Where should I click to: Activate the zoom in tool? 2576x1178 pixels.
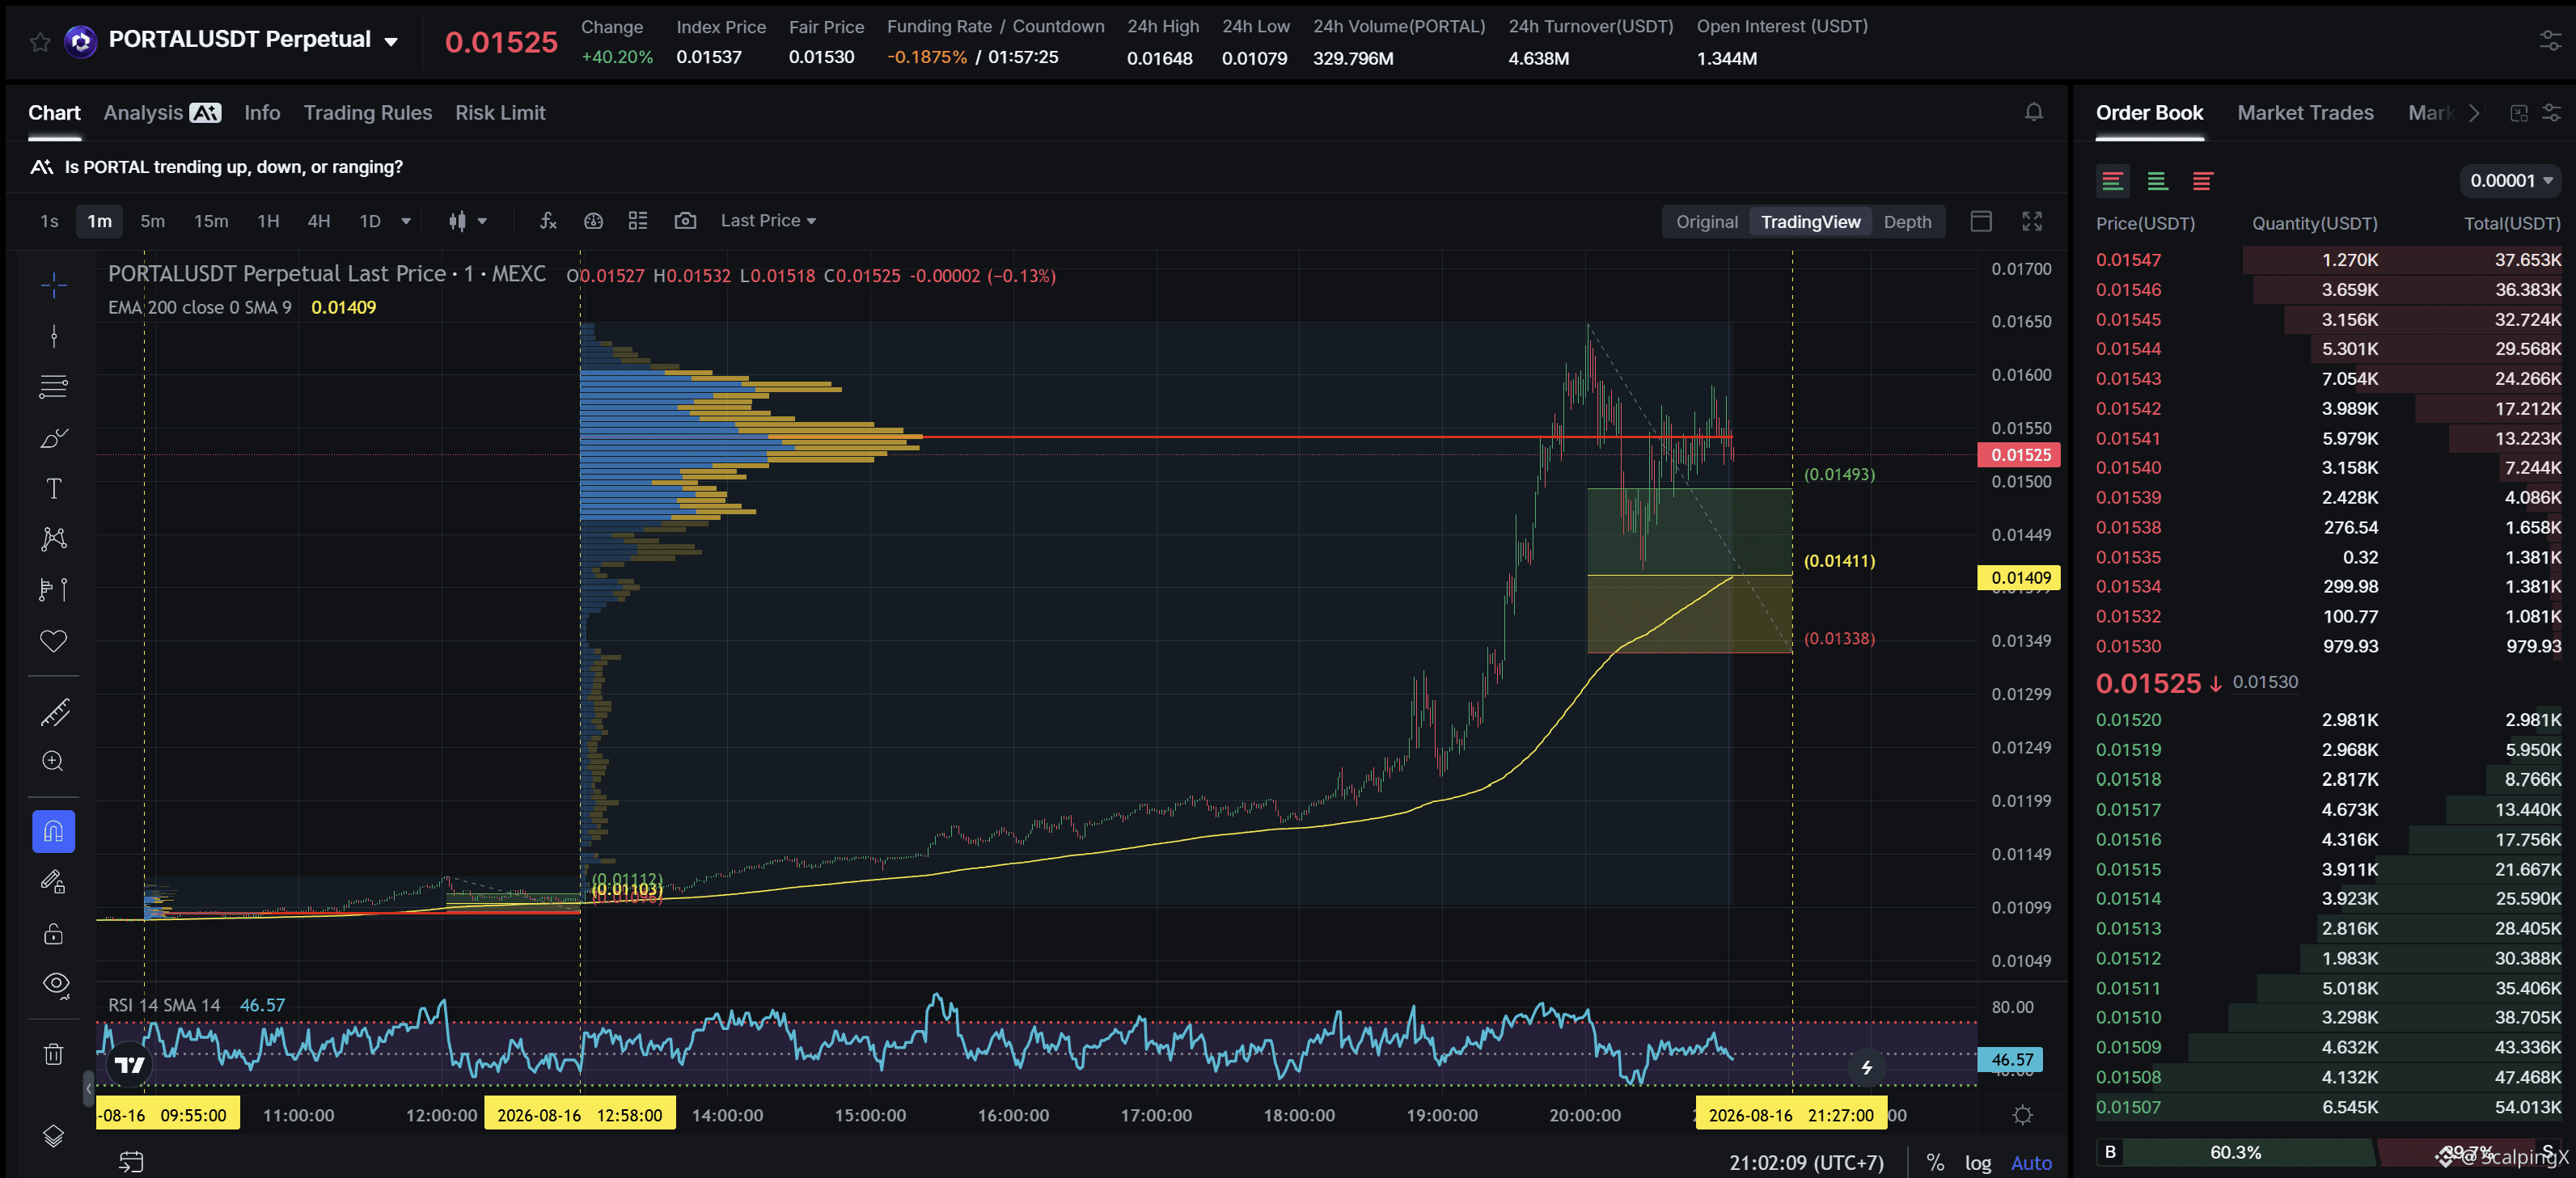tap(54, 762)
